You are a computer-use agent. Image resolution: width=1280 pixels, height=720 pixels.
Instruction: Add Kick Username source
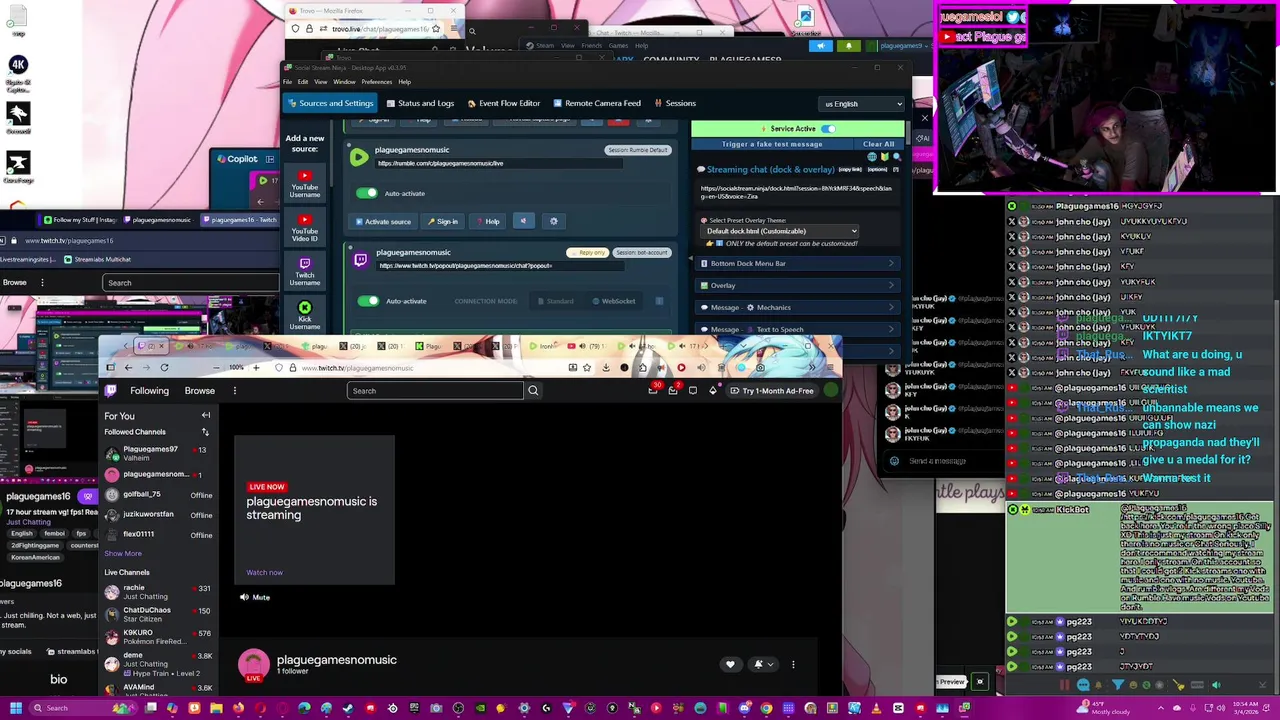(305, 316)
